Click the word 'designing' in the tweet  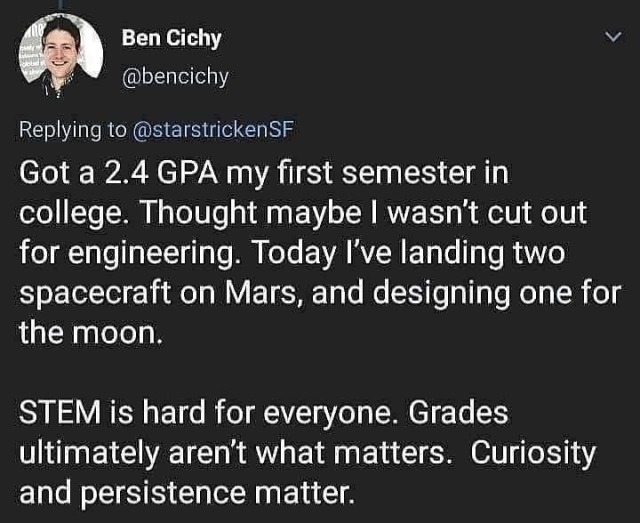tap(442, 294)
